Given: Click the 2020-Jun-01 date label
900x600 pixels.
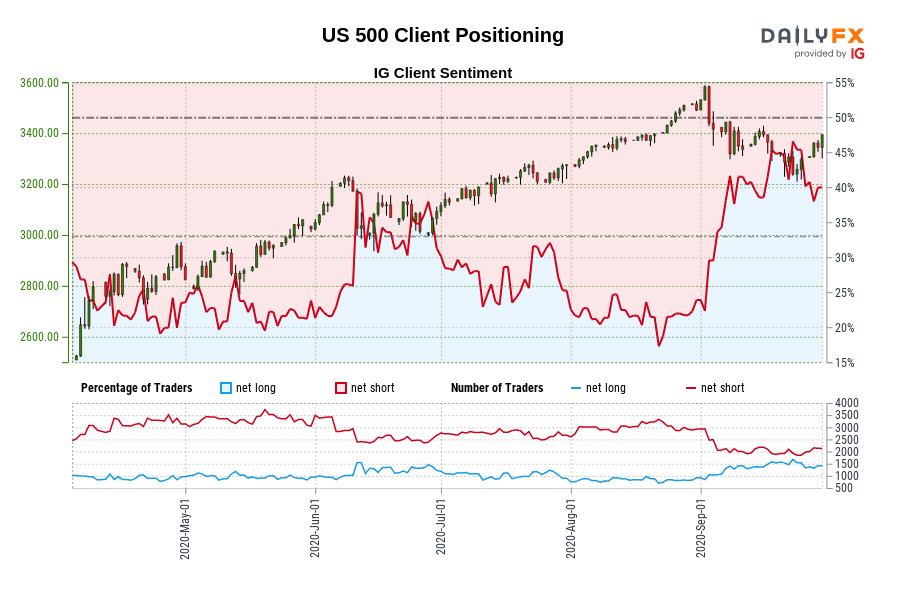Looking at the screenshot, I should point(315,528).
